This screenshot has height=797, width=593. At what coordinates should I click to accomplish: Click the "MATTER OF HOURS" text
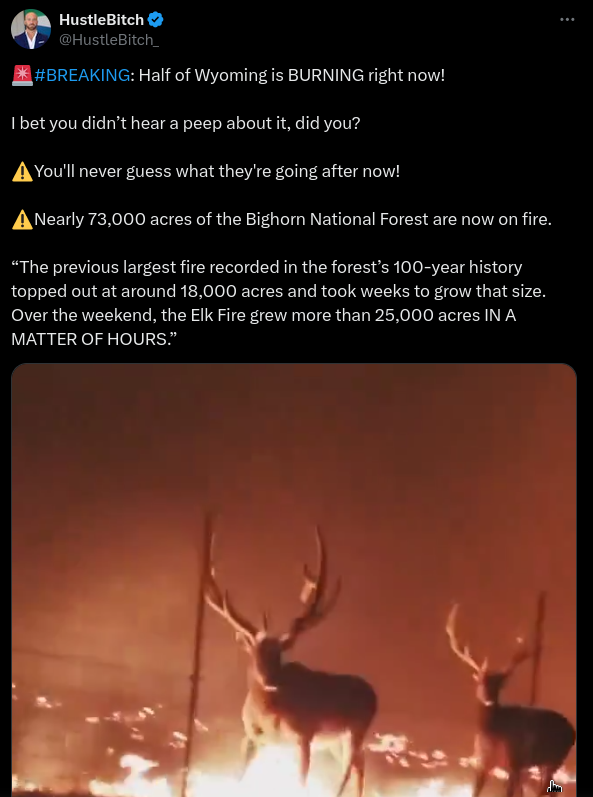(x=97, y=339)
